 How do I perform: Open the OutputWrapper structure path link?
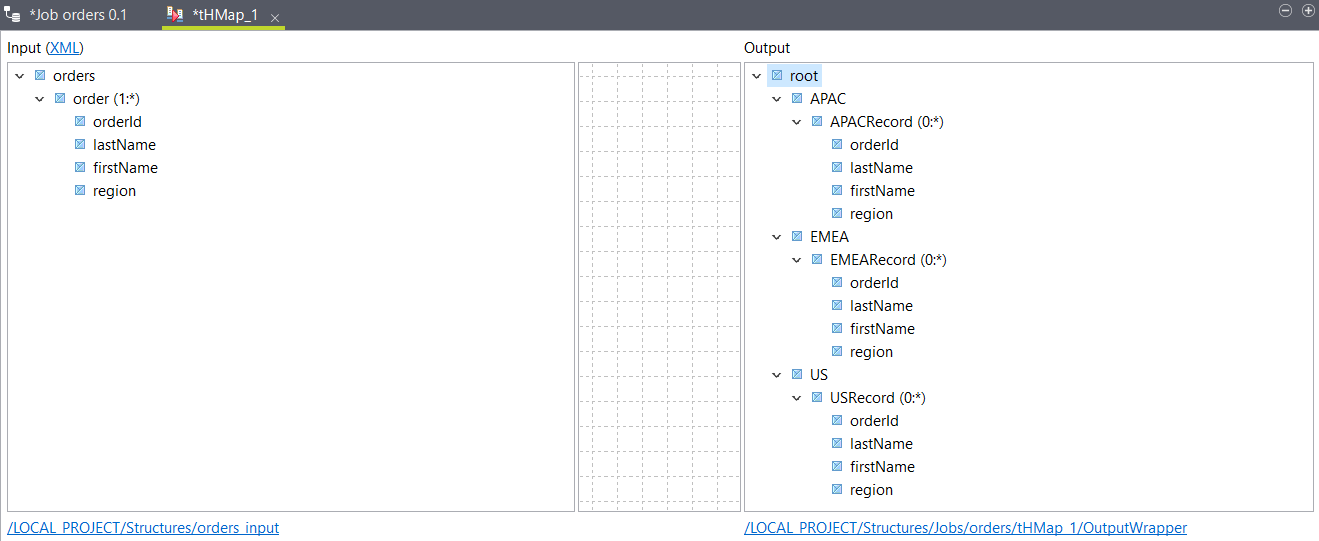(x=965, y=528)
